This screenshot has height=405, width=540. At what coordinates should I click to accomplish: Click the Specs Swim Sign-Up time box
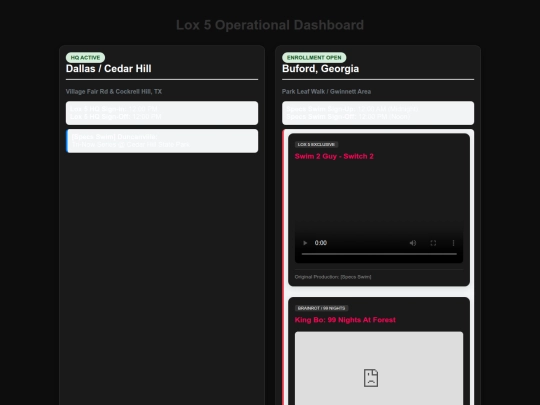pos(378,113)
